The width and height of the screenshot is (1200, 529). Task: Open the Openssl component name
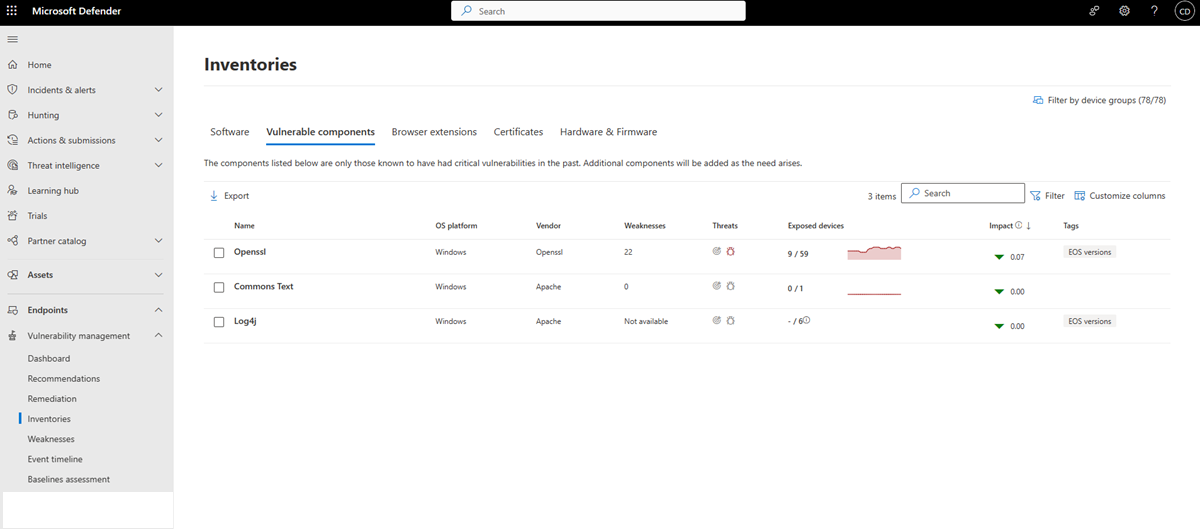point(250,252)
